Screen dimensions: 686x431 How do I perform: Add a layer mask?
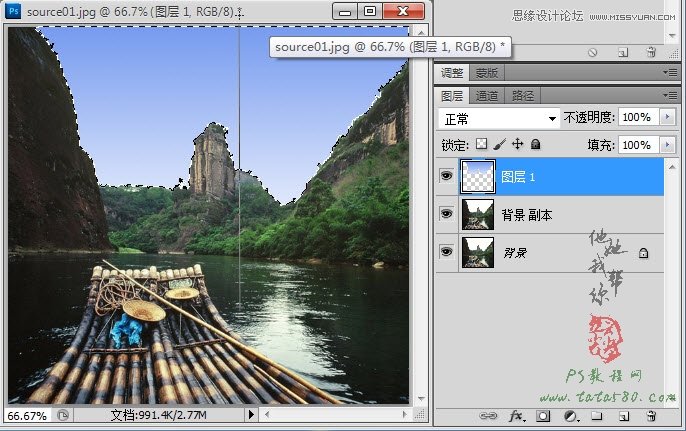pos(543,416)
